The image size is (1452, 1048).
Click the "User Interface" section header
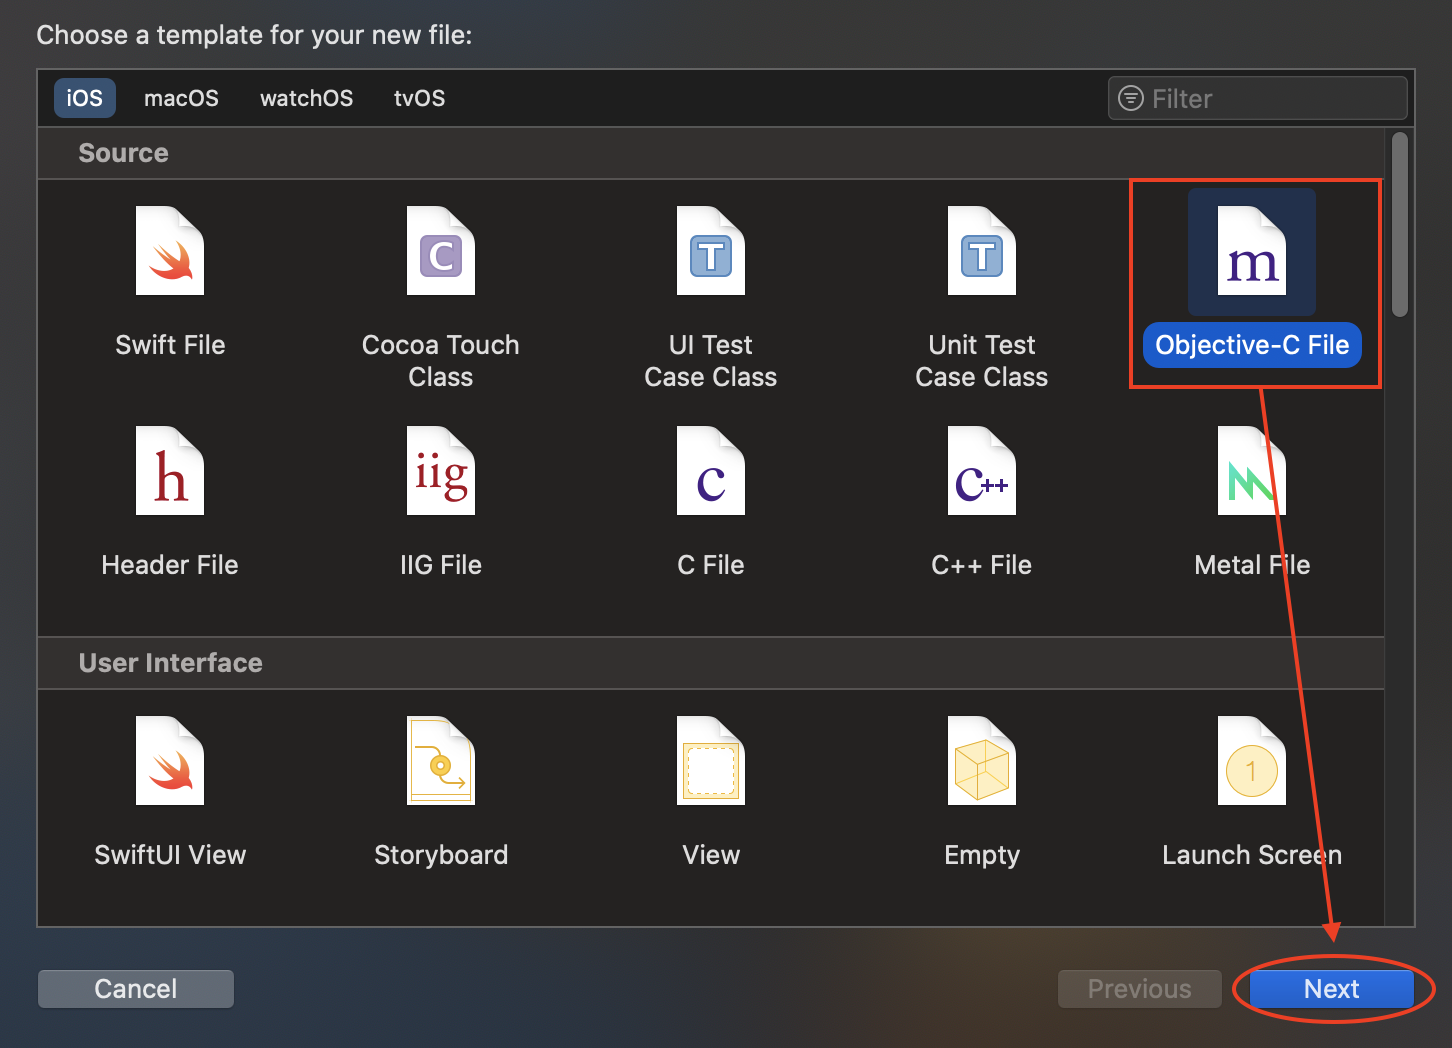171,663
